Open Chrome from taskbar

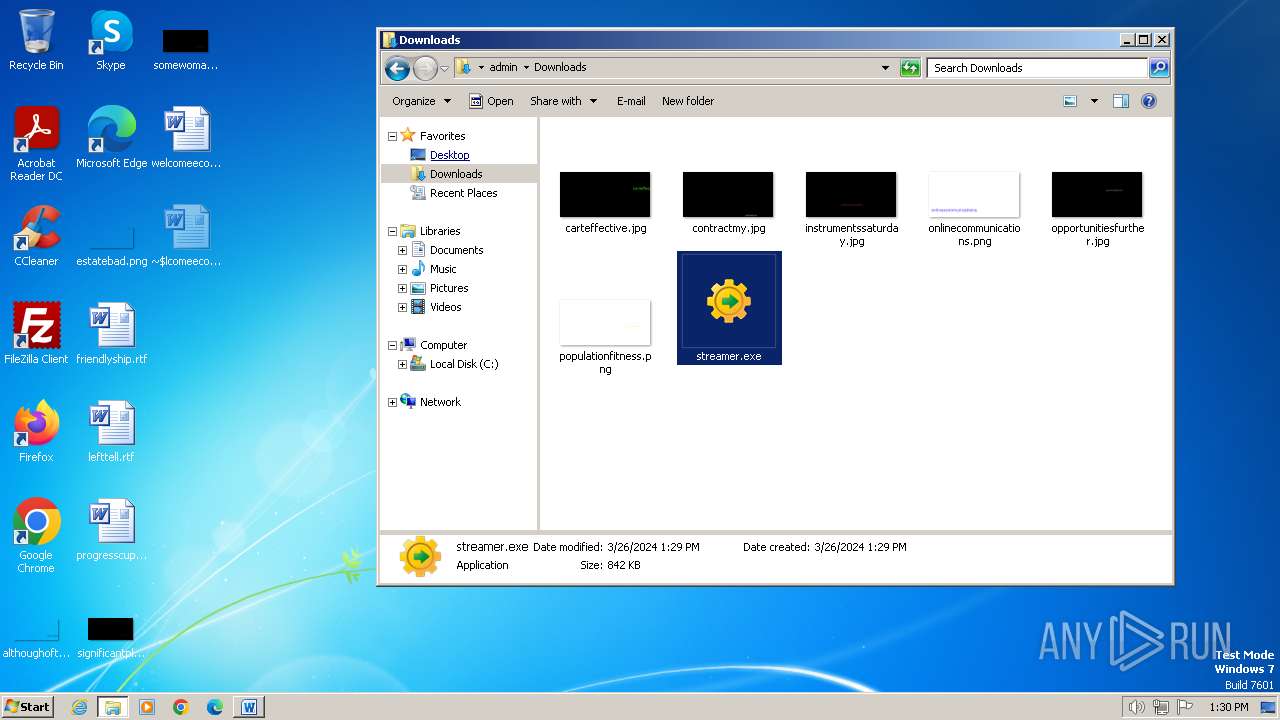coord(181,707)
